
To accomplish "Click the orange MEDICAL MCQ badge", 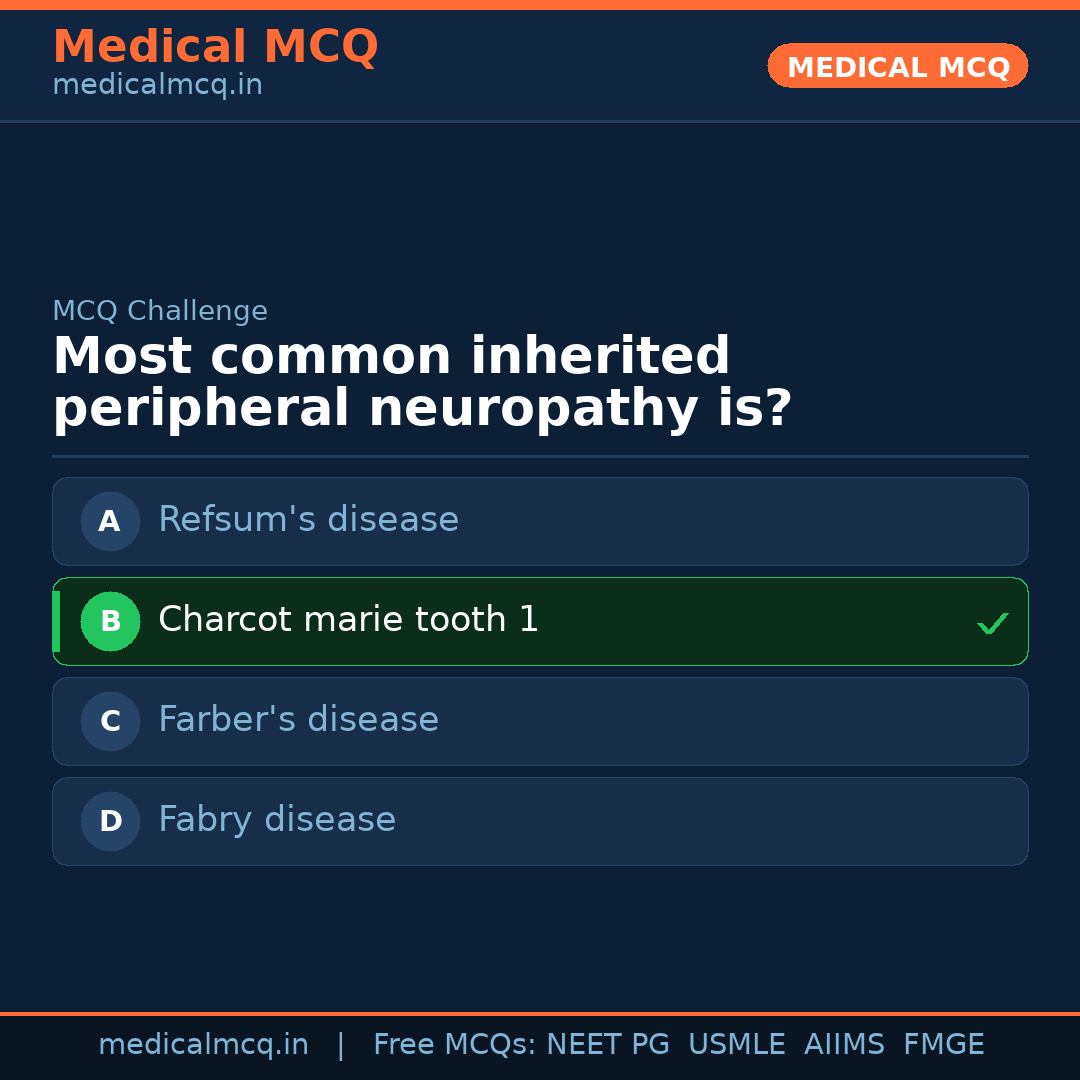I will click(897, 66).
